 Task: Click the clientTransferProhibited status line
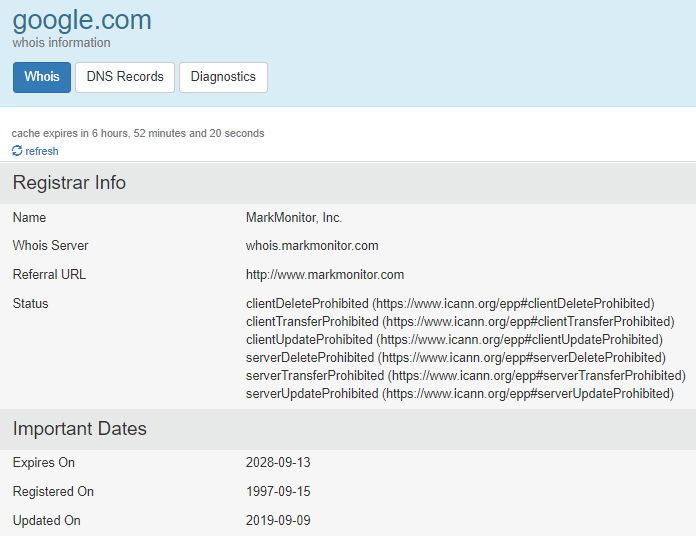click(x=460, y=322)
